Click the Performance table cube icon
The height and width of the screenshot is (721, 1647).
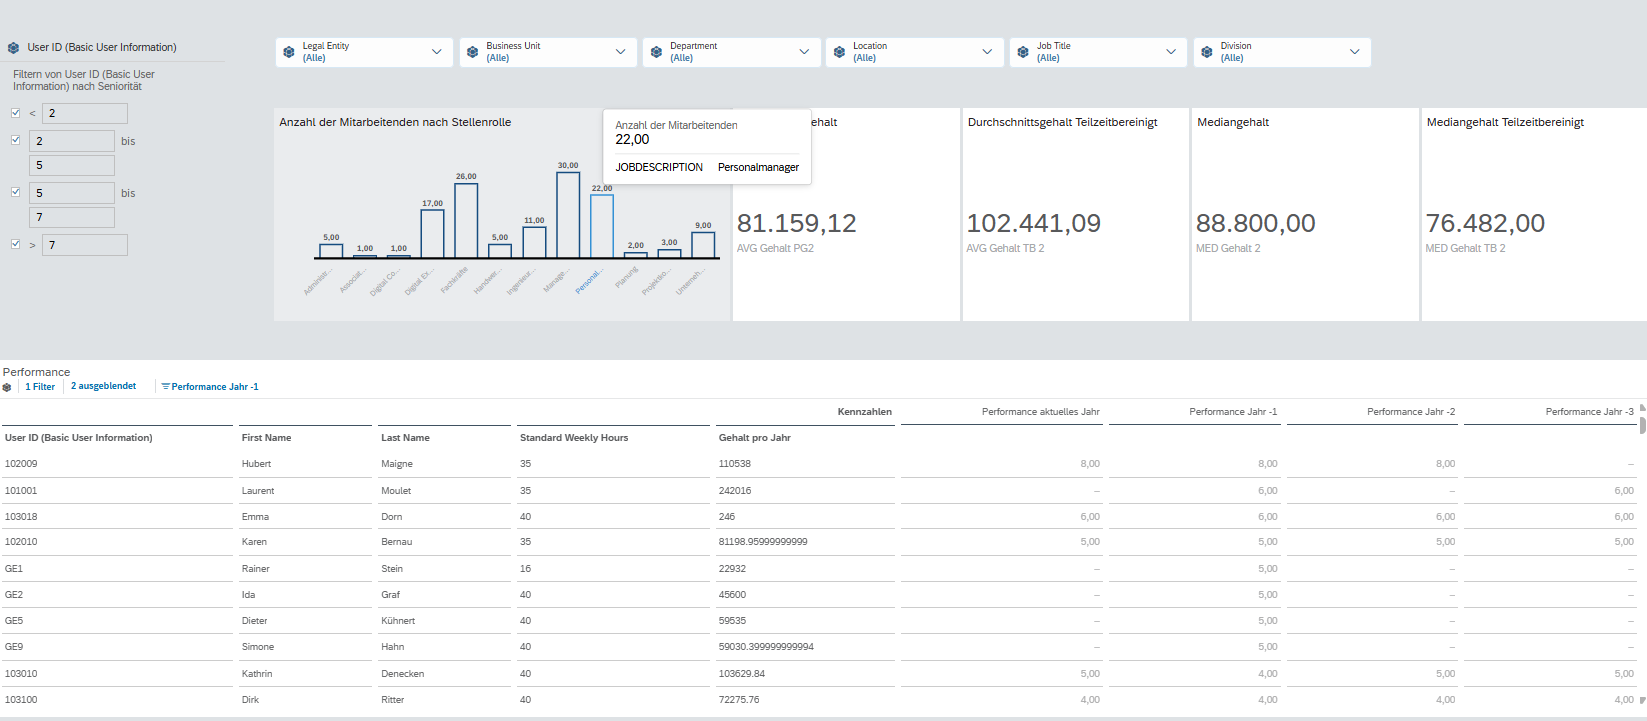tap(7, 387)
